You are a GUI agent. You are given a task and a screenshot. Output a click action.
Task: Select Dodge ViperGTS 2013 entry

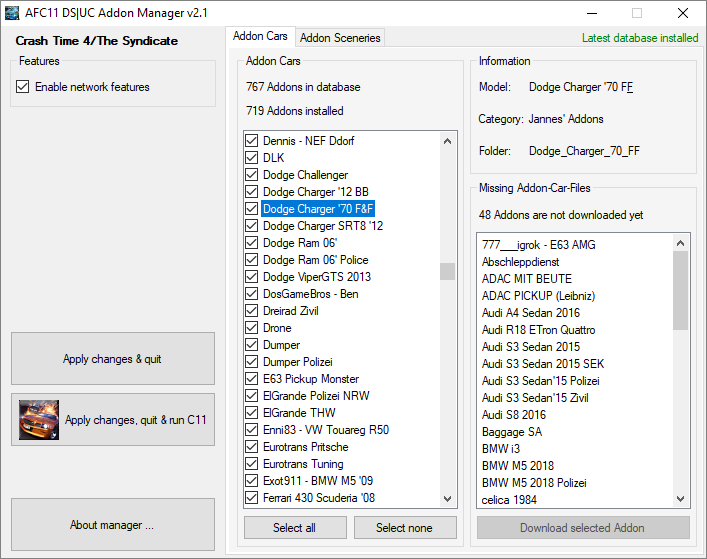[317, 276]
